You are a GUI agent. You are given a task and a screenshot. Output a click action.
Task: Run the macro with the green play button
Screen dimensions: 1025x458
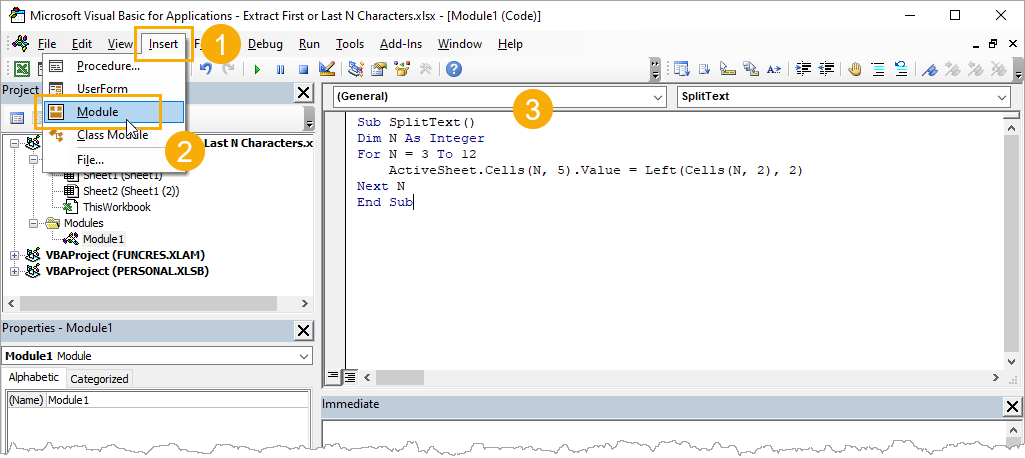point(258,69)
